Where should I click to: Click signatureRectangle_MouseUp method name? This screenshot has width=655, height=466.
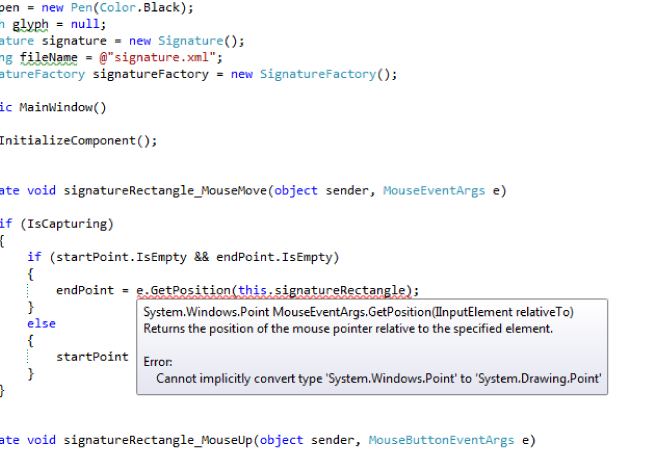tap(160, 439)
